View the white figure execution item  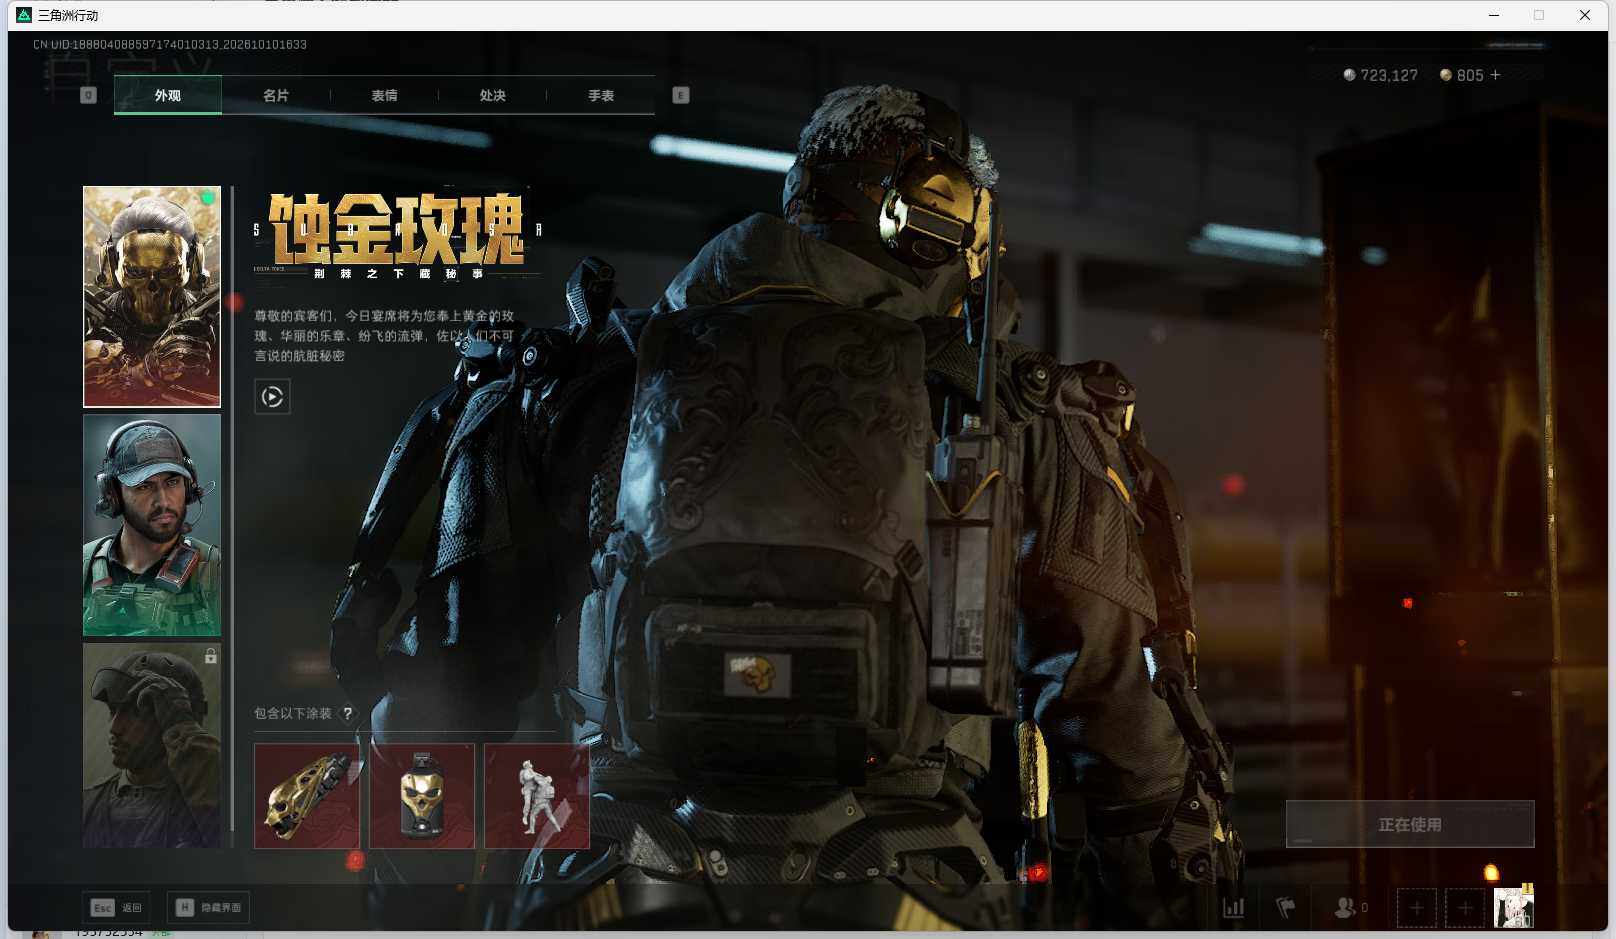(x=537, y=796)
